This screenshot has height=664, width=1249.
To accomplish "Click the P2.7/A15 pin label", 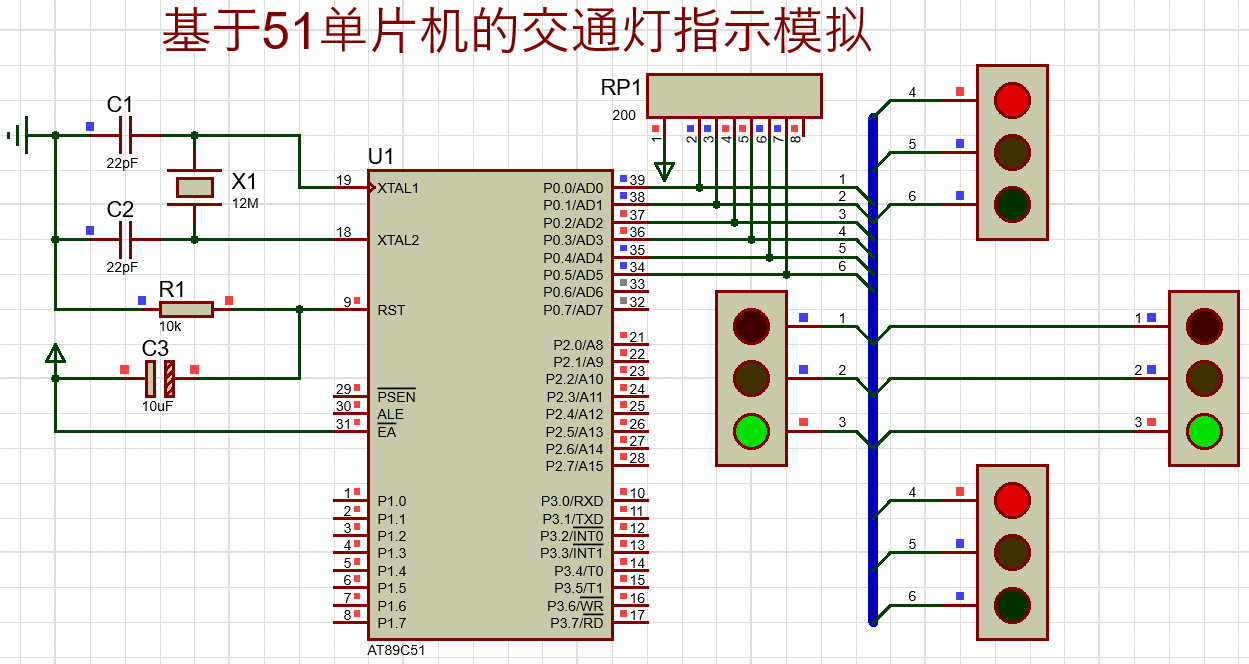I will coord(575,466).
